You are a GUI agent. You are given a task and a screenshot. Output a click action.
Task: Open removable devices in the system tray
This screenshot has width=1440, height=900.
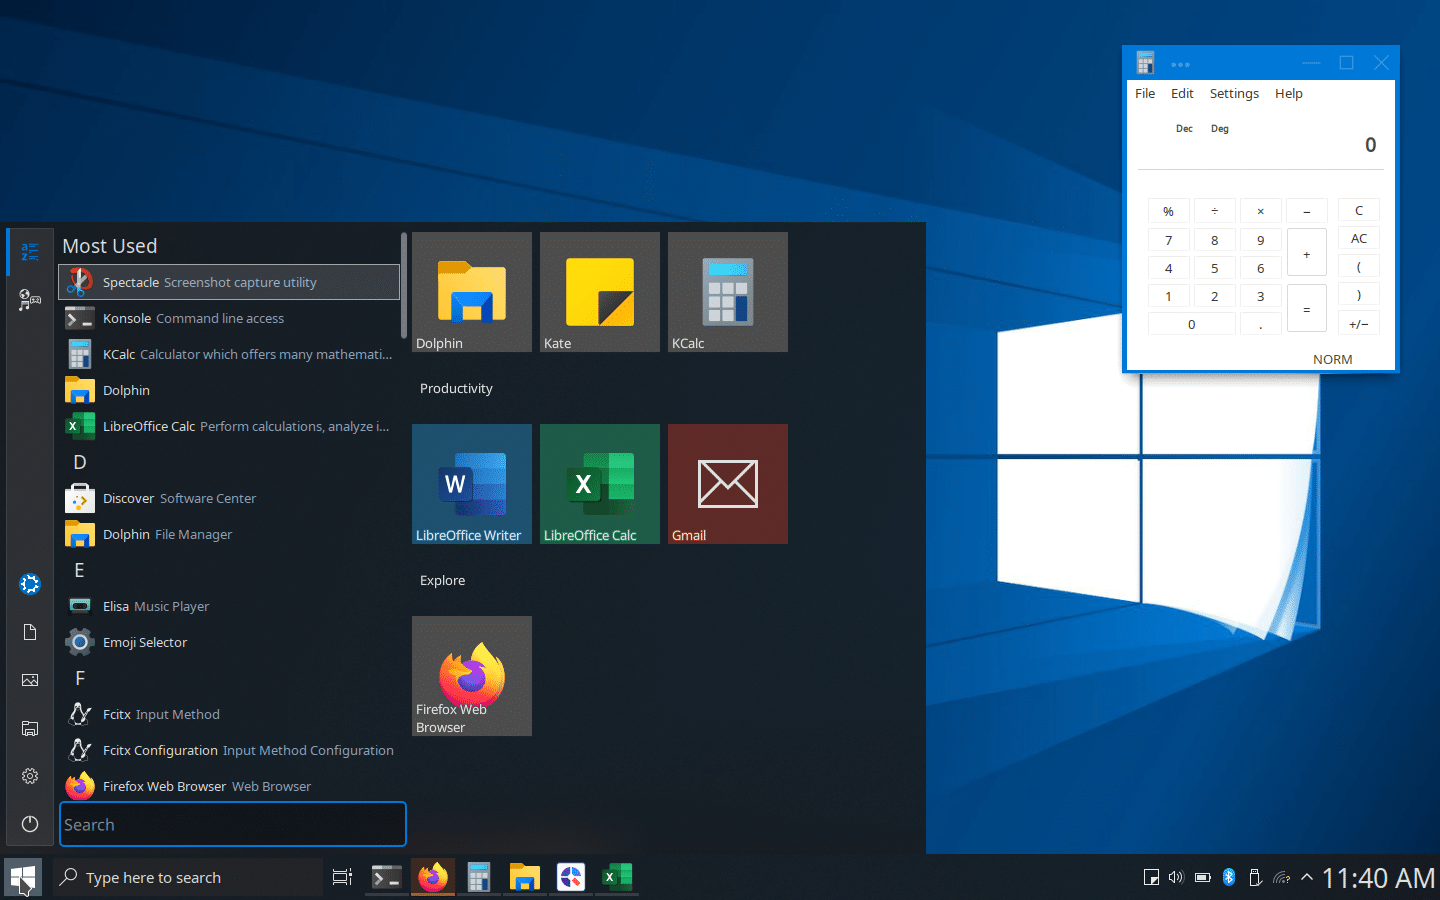(1255, 877)
